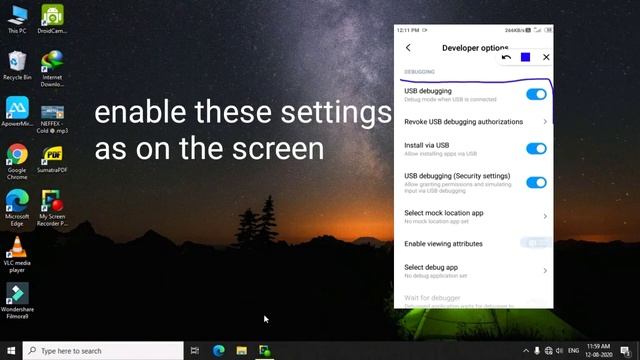Expand Select debug app chevron
Screen dimensions: 640x360
click(x=545, y=271)
